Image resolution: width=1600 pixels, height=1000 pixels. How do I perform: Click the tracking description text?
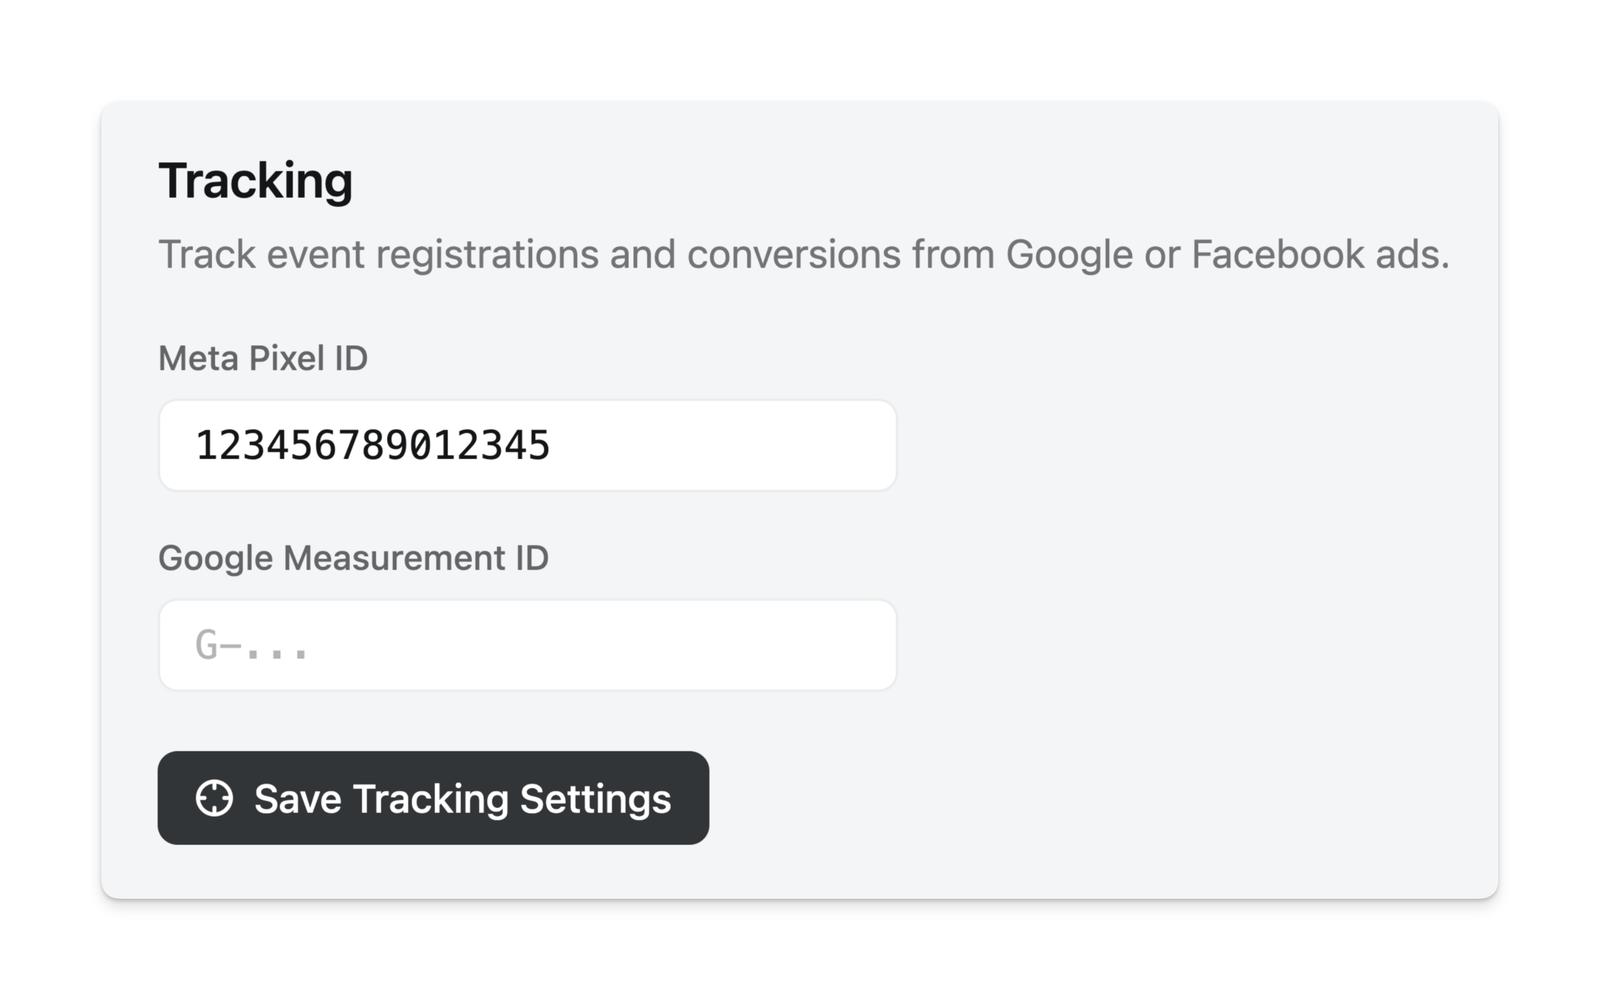[x=803, y=255]
